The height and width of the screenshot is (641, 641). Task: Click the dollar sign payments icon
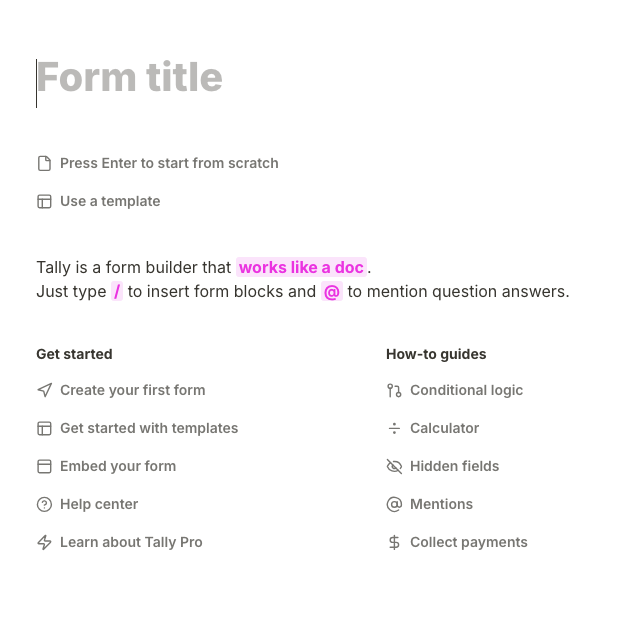(x=394, y=542)
